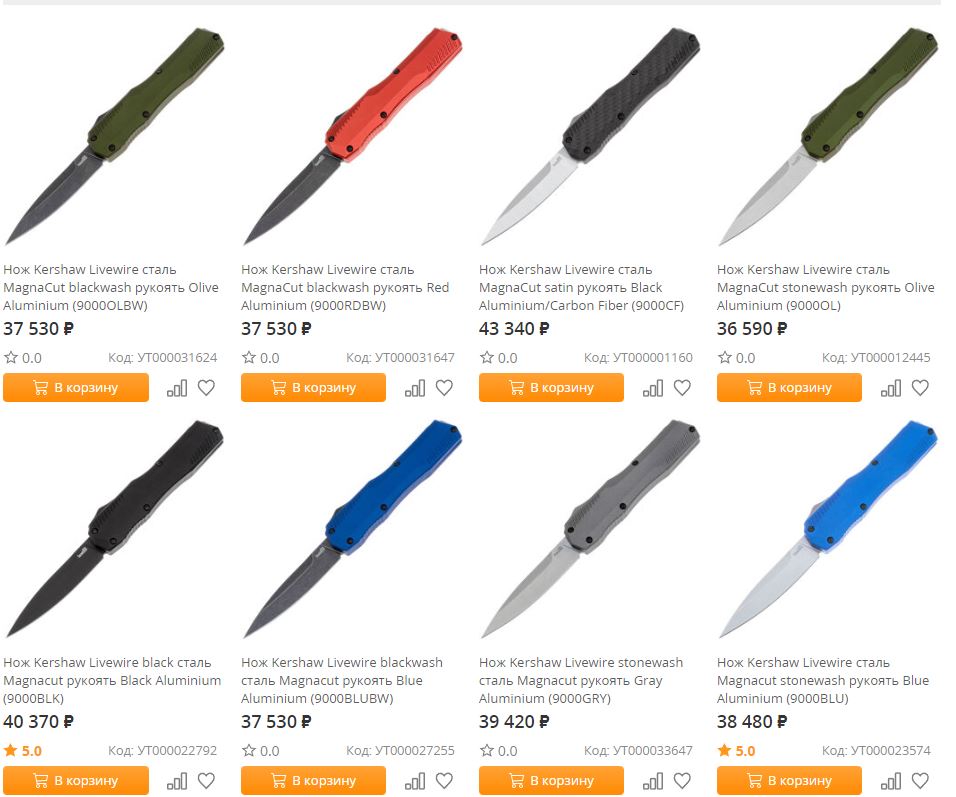Add Olive blackwash 9000OLBW knife to favorites
Image resolution: width=956 pixels, height=797 pixels.
click(x=206, y=388)
